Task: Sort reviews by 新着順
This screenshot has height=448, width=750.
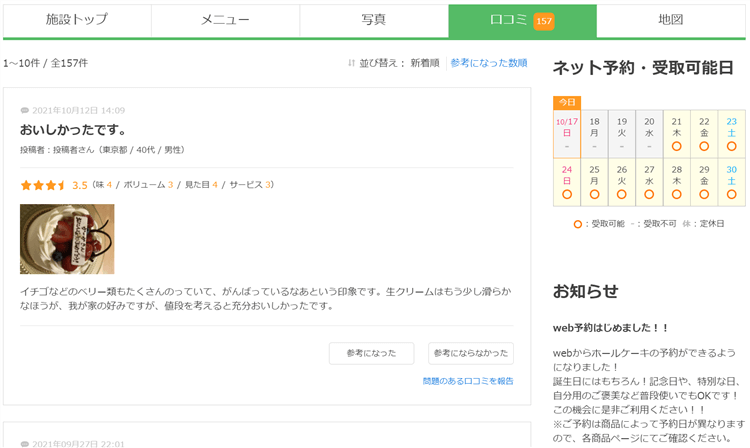Action: point(424,63)
